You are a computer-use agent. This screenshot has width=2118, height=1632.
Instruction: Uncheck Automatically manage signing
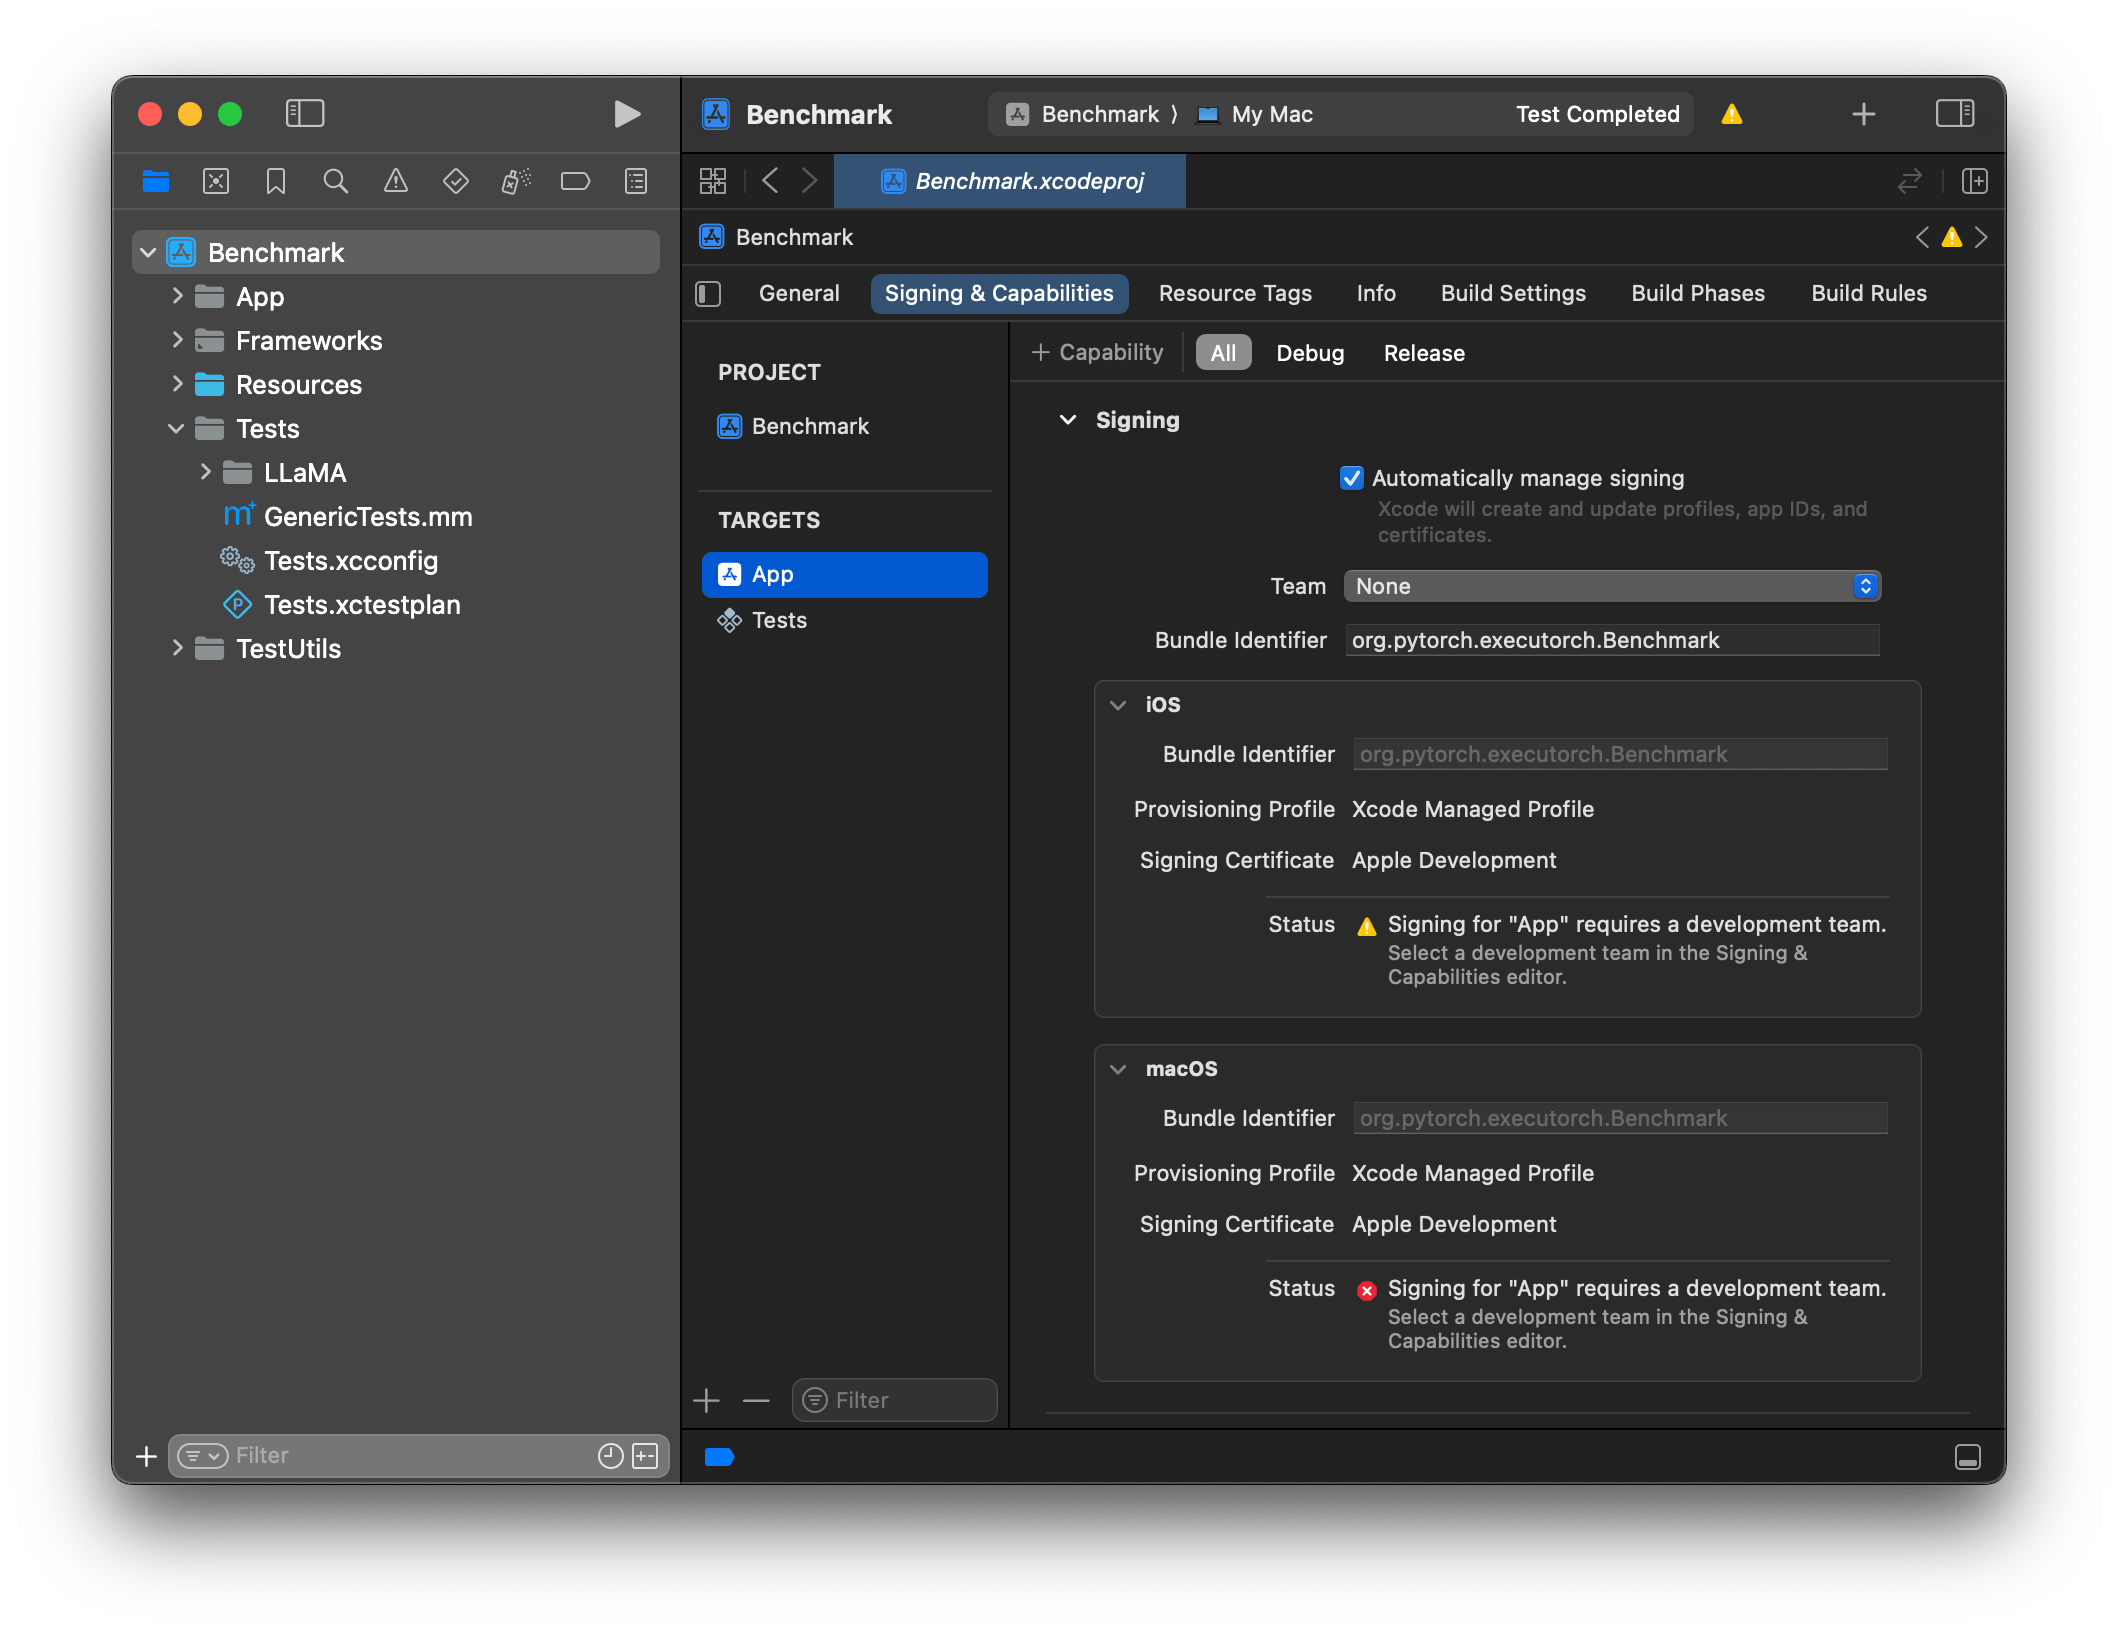pyautogui.click(x=1351, y=478)
